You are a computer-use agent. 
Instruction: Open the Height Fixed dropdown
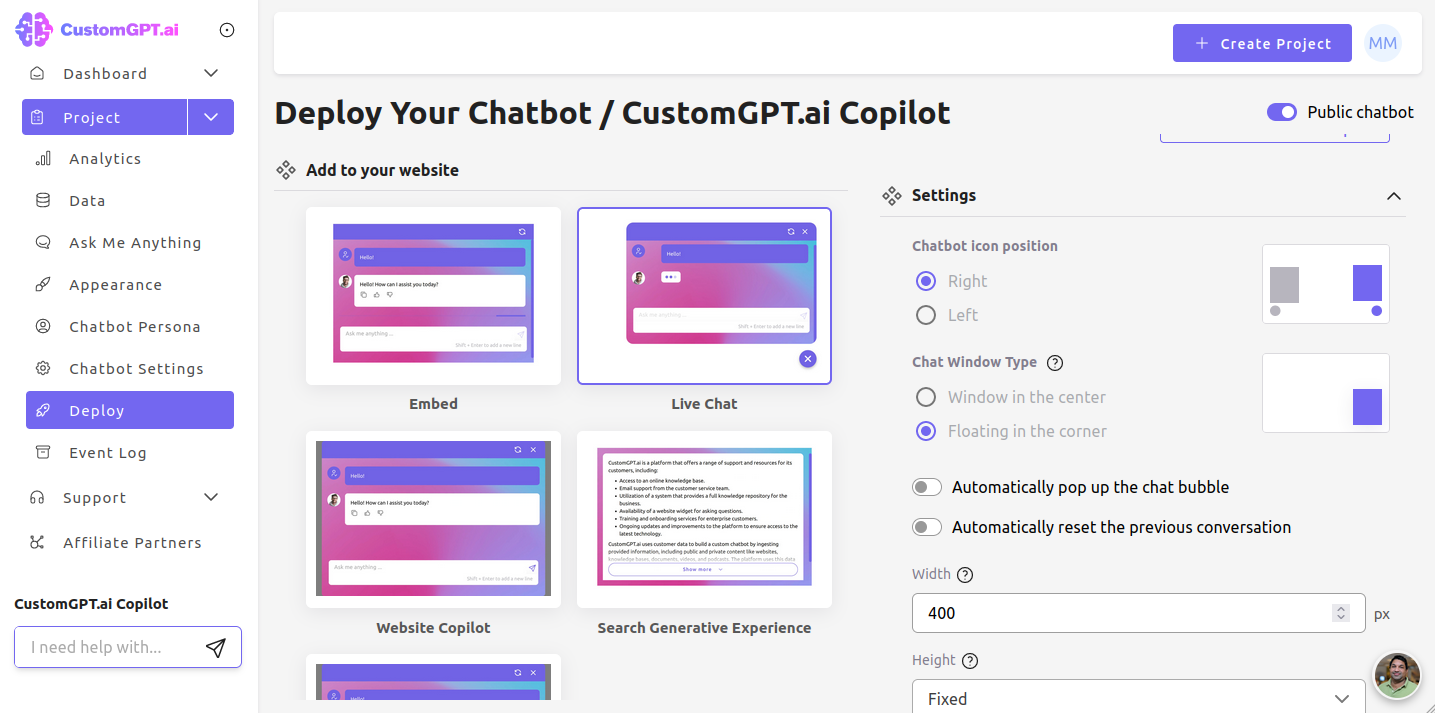coord(1138,698)
